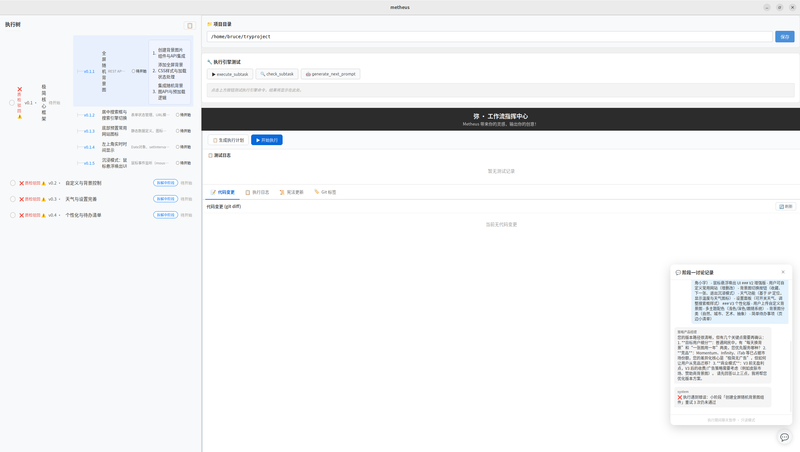Switch to the 宪法更新 tab
800x452 pixels.
click(x=291, y=192)
